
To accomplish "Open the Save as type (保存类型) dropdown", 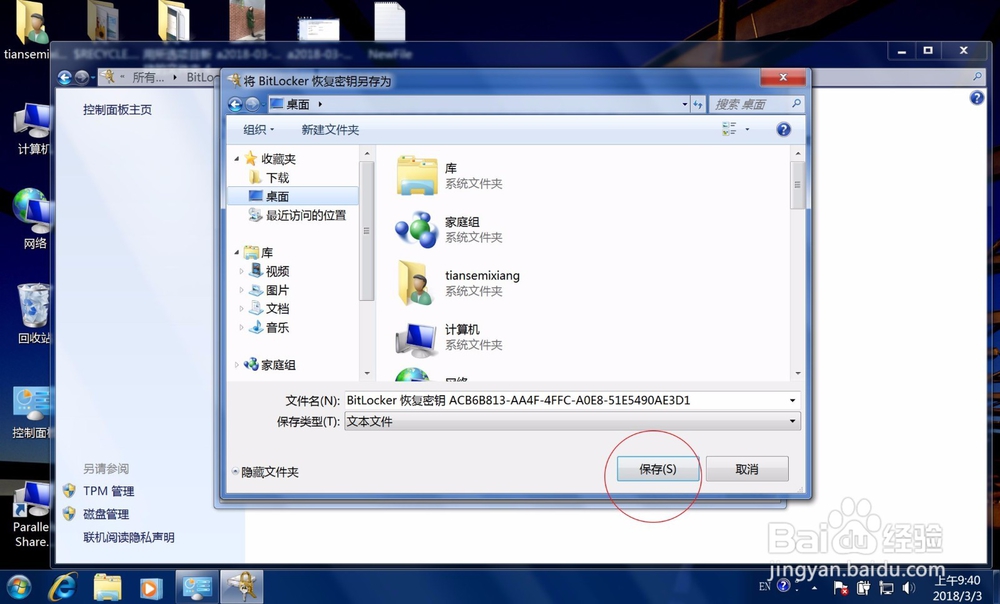I will tap(572, 421).
